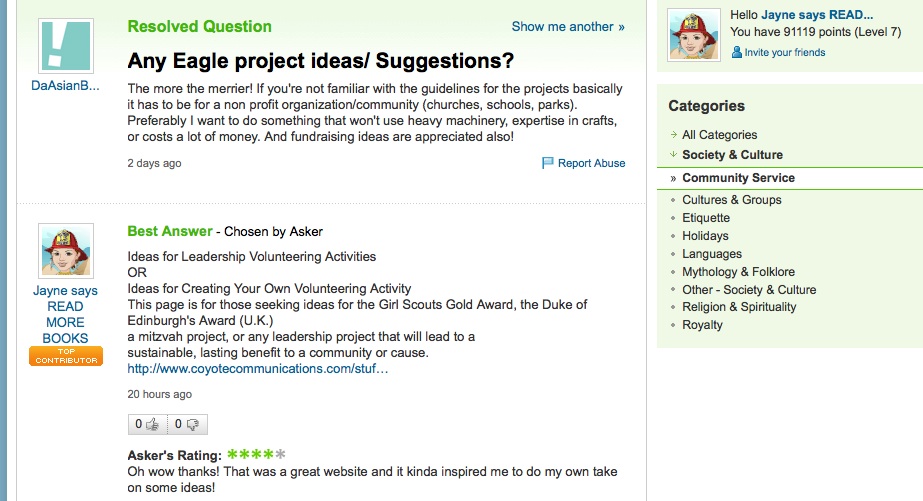Click the Asker's Rating stars

pos(256,454)
